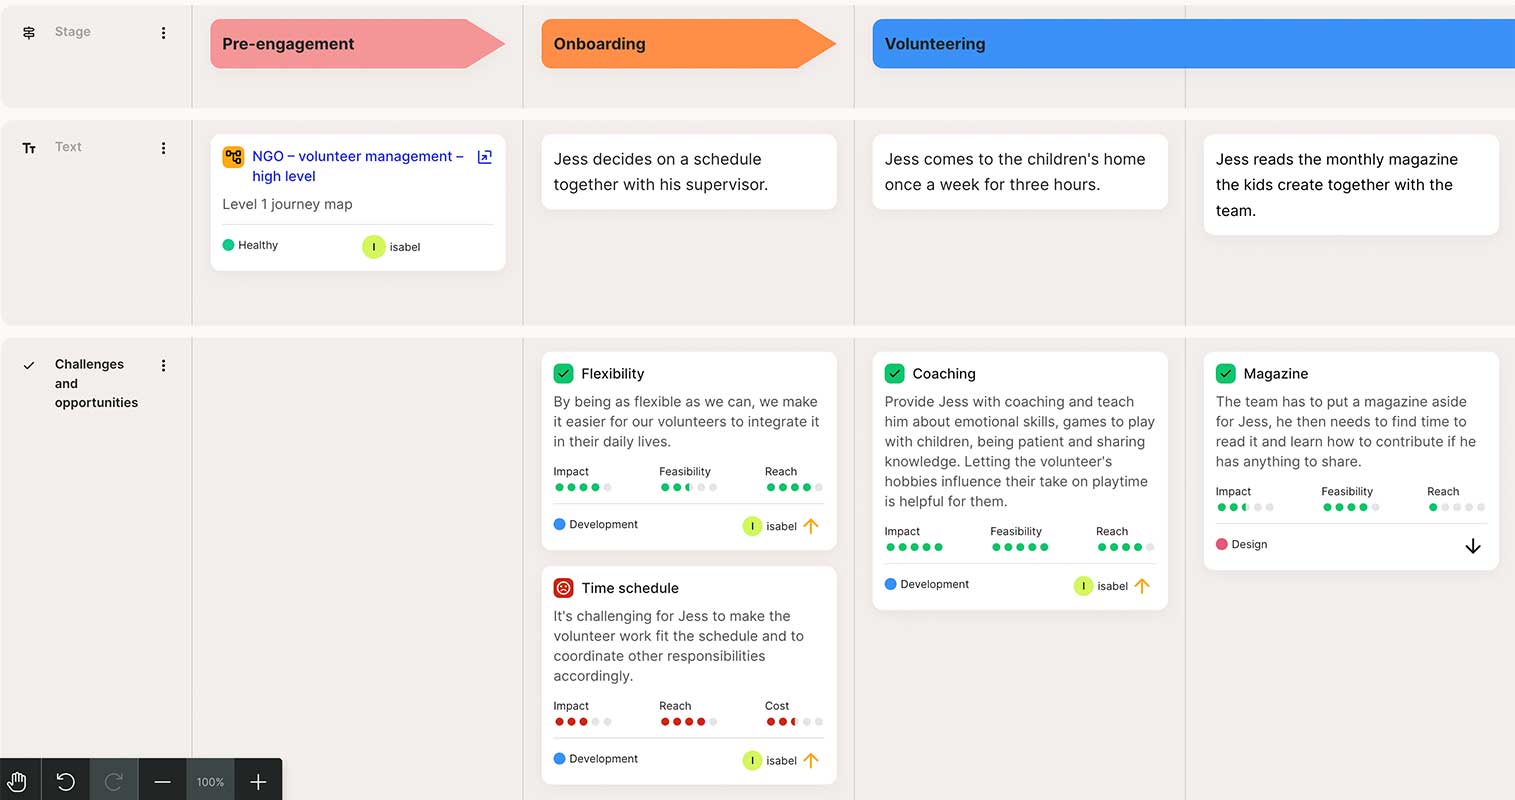The height and width of the screenshot is (800, 1515).
Task: Open NGO journey map via external link icon
Action: [x=485, y=157]
